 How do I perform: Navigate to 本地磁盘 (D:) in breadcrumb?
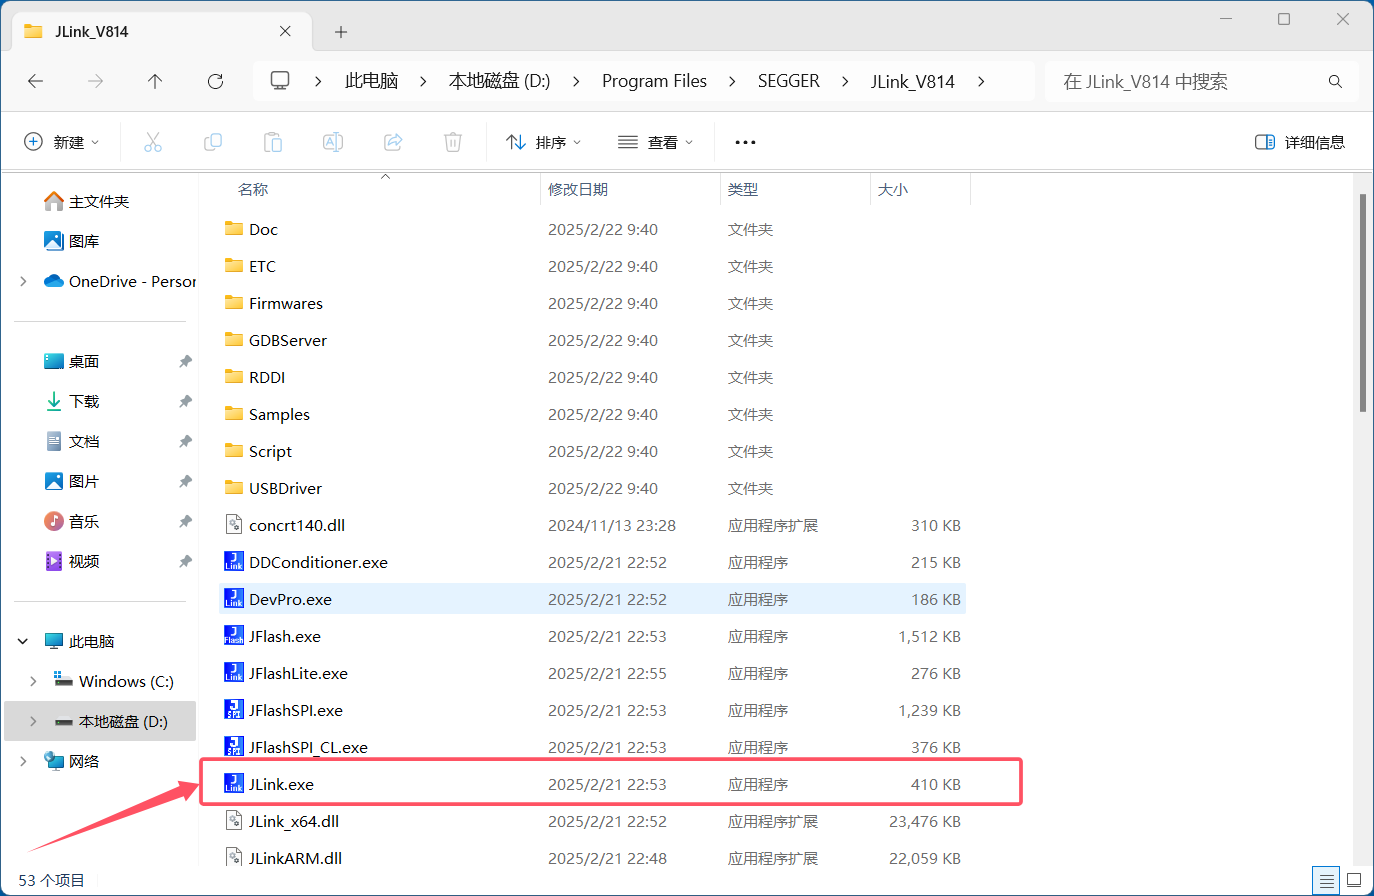point(499,81)
